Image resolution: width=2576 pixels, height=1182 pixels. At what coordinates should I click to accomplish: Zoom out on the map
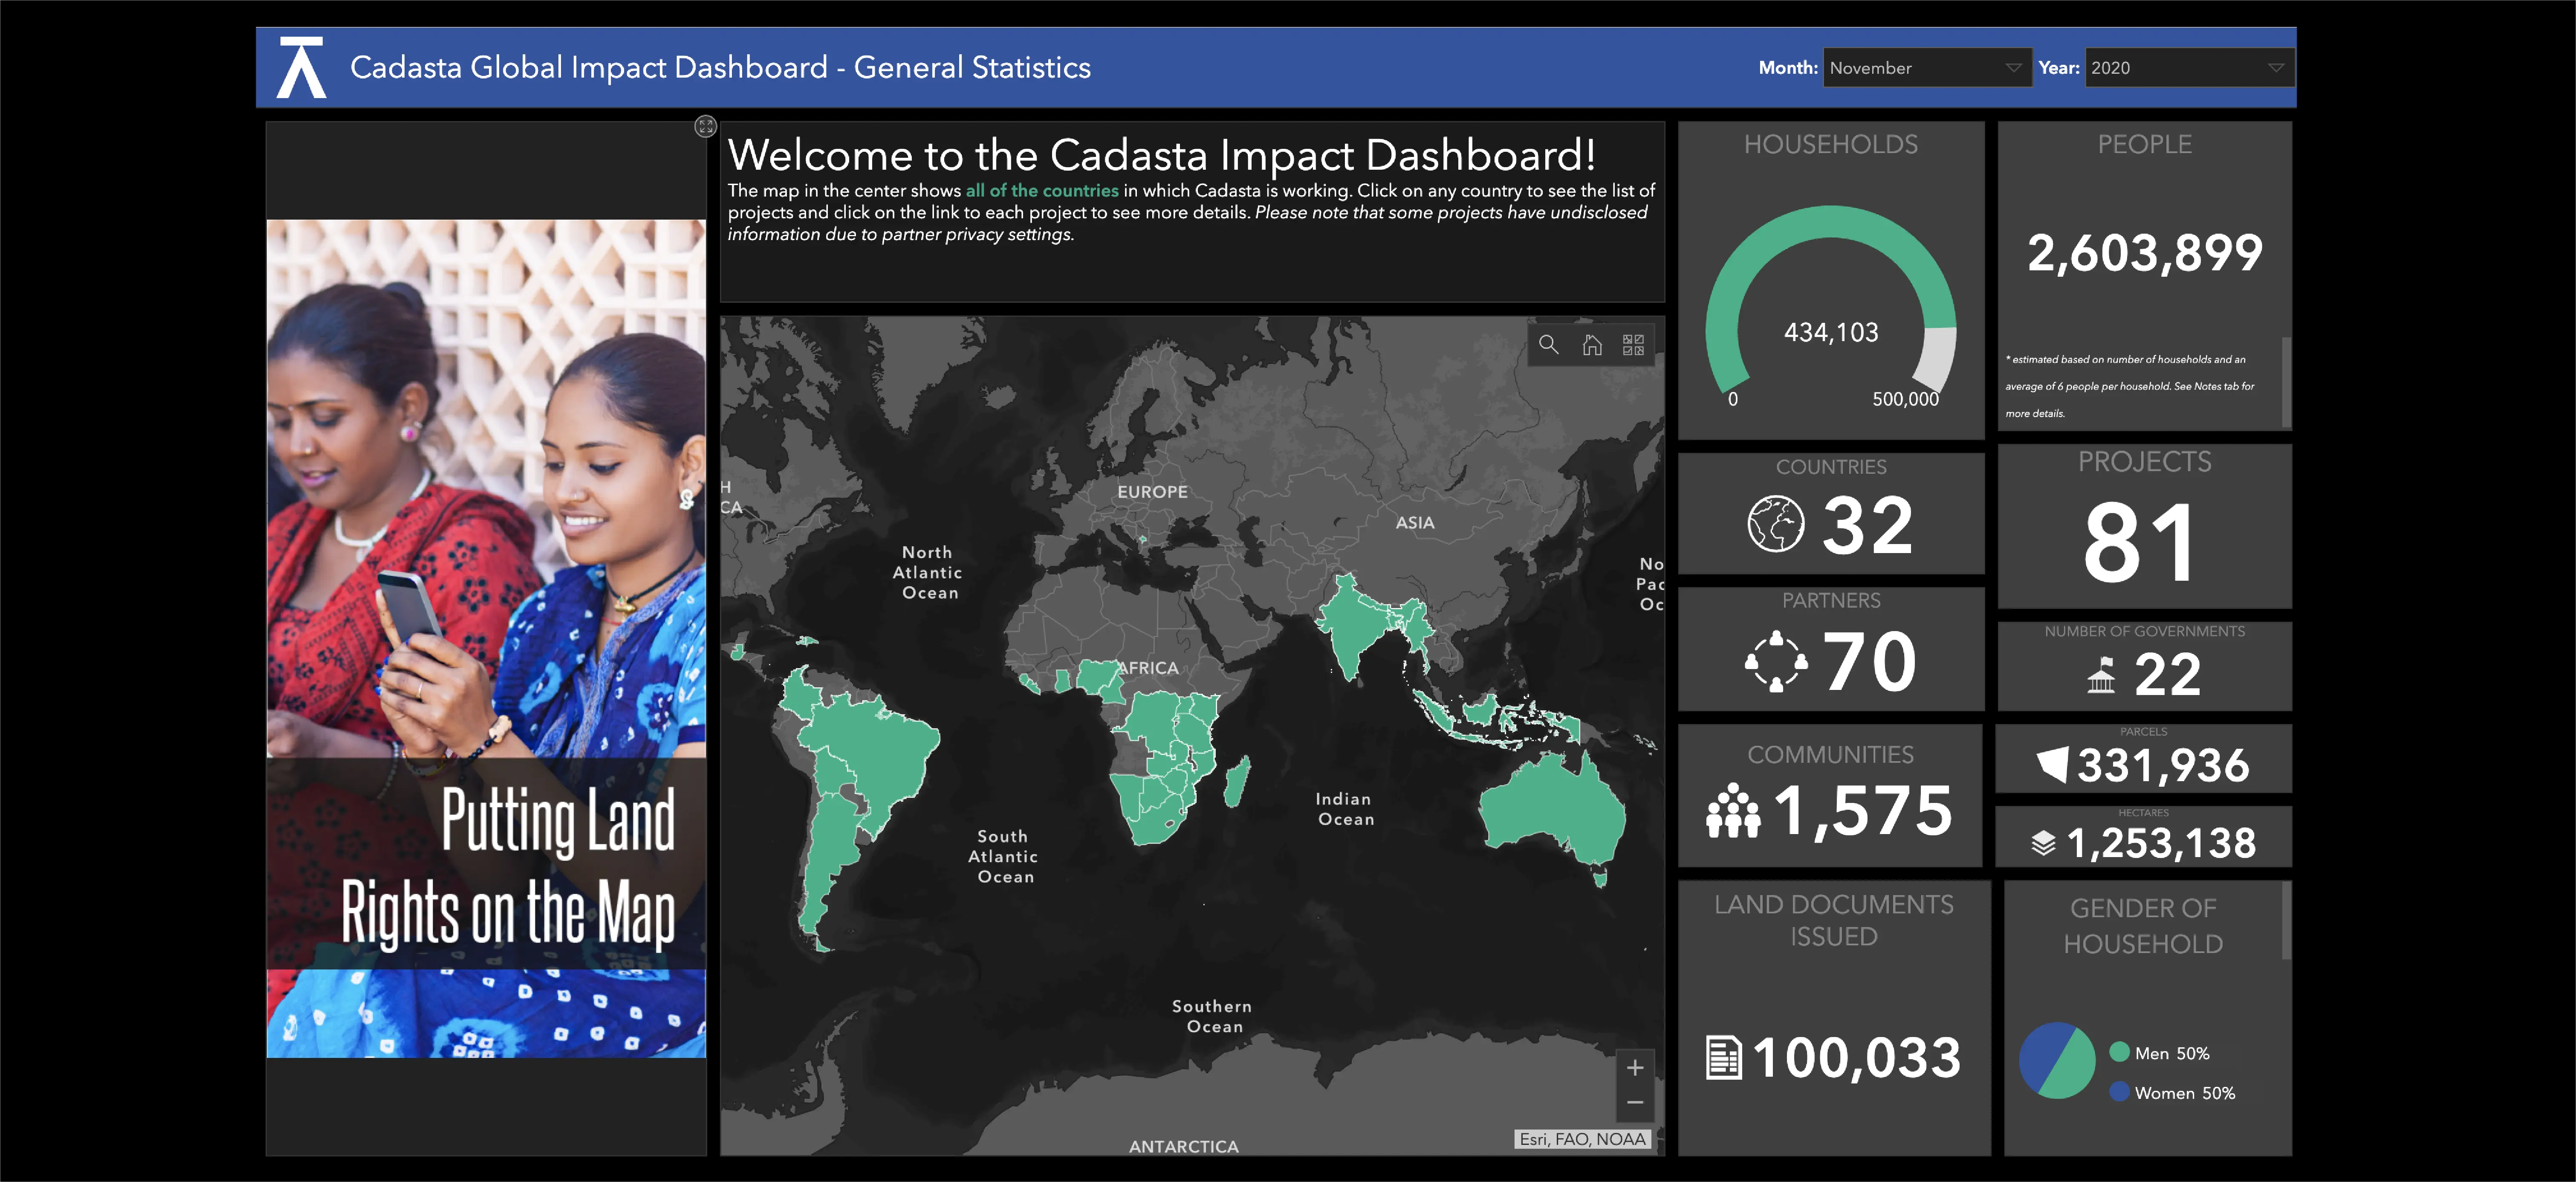(1635, 1103)
